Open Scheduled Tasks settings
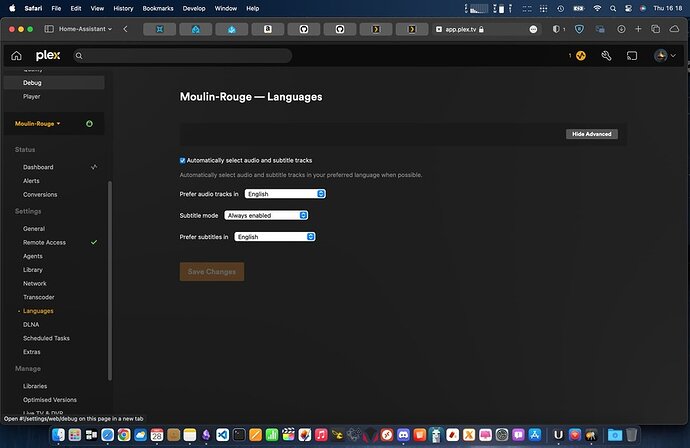 pos(46,338)
